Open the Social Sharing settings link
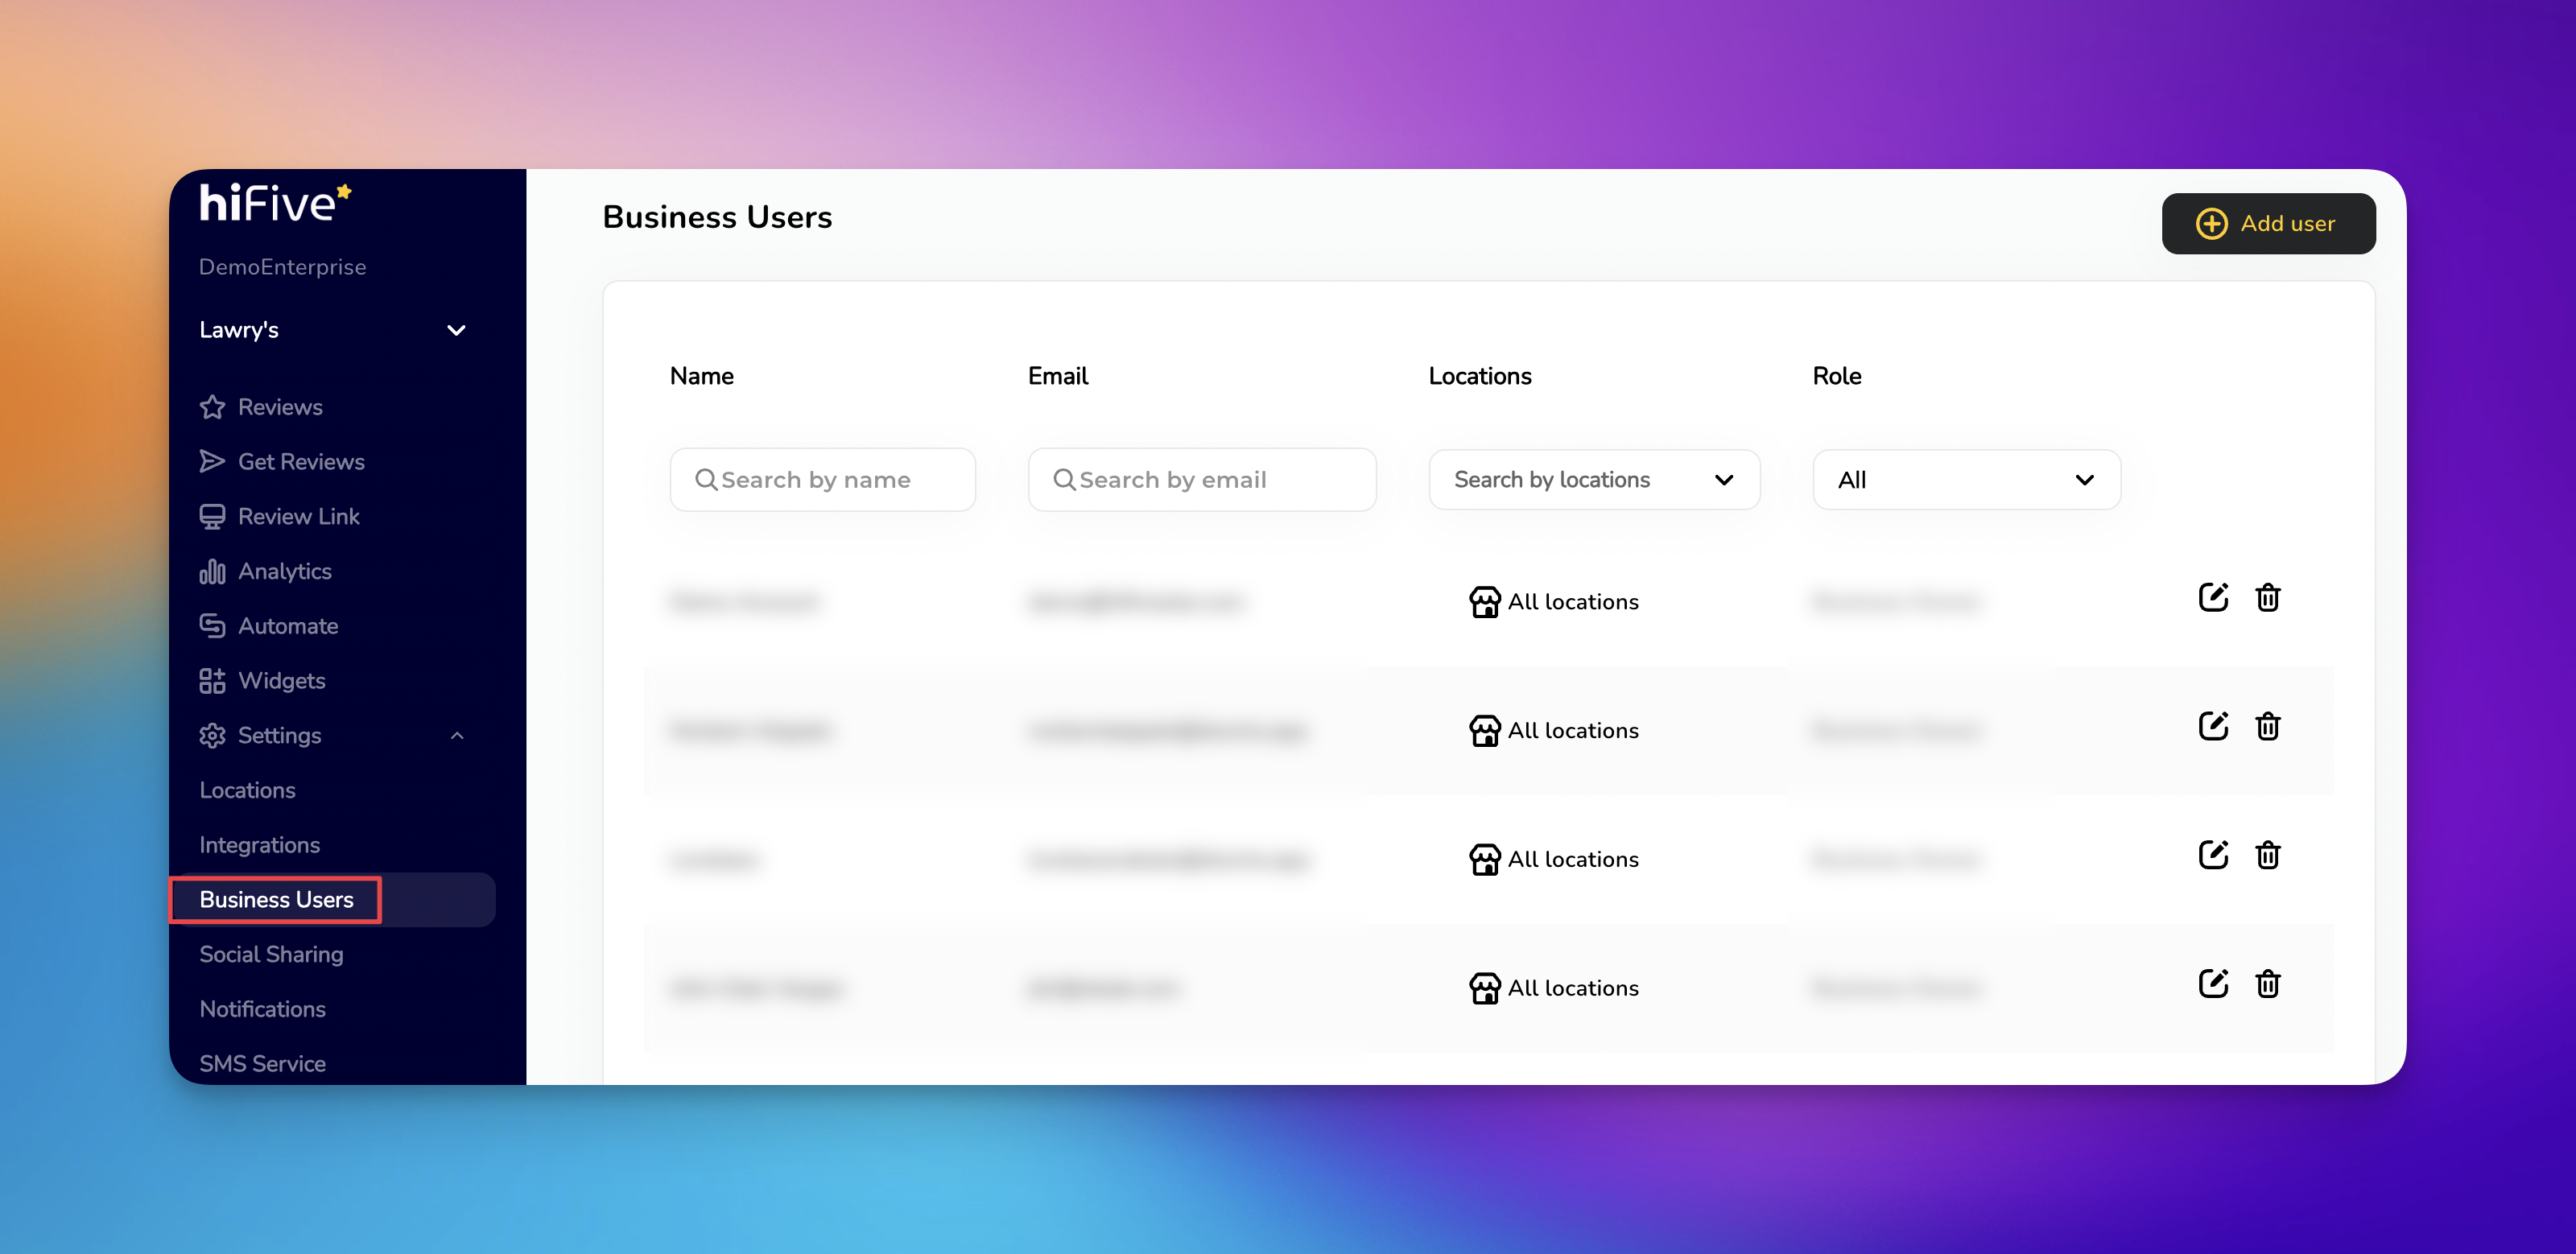 271,954
